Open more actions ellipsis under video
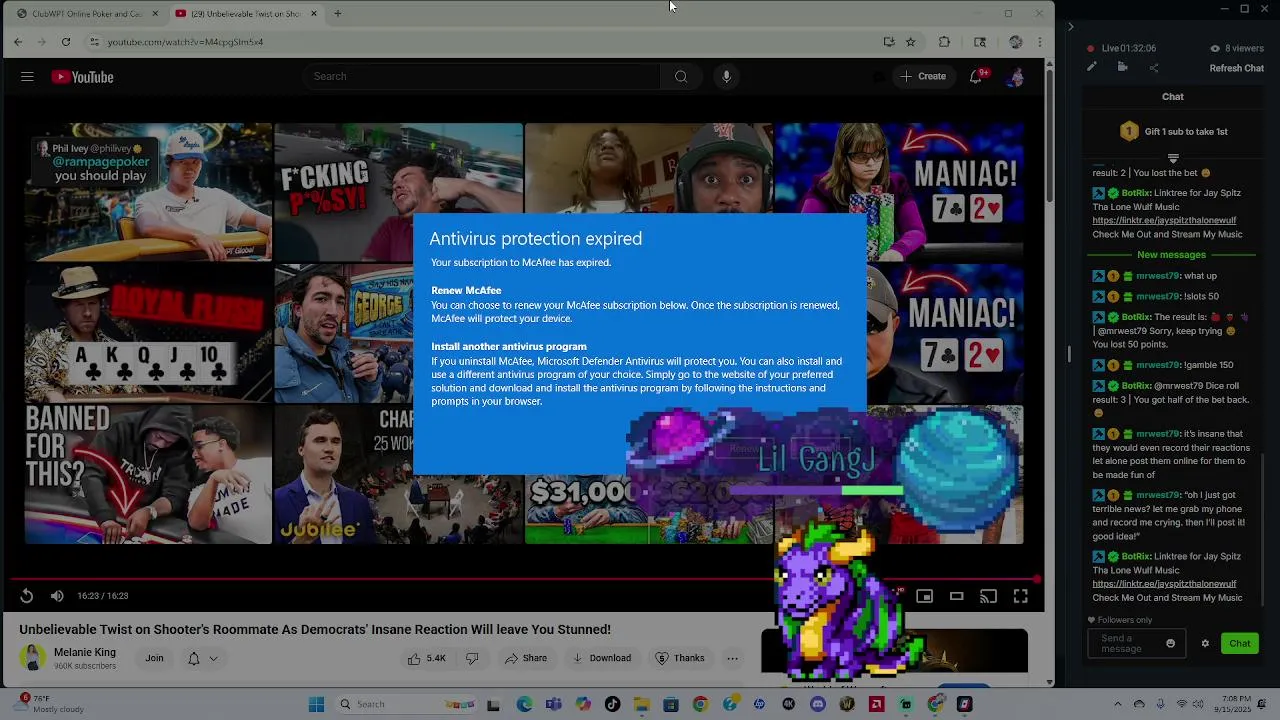The width and height of the screenshot is (1280, 720). [x=733, y=658]
